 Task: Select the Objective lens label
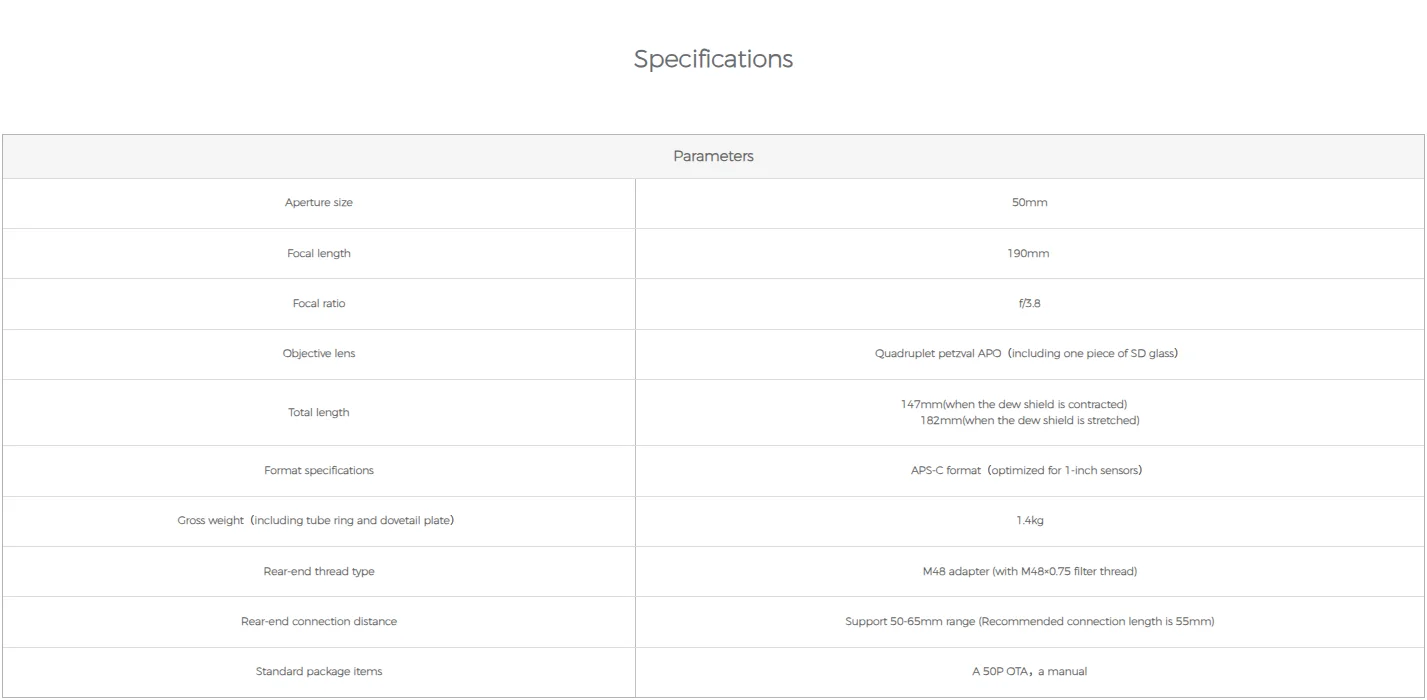point(318,354)
